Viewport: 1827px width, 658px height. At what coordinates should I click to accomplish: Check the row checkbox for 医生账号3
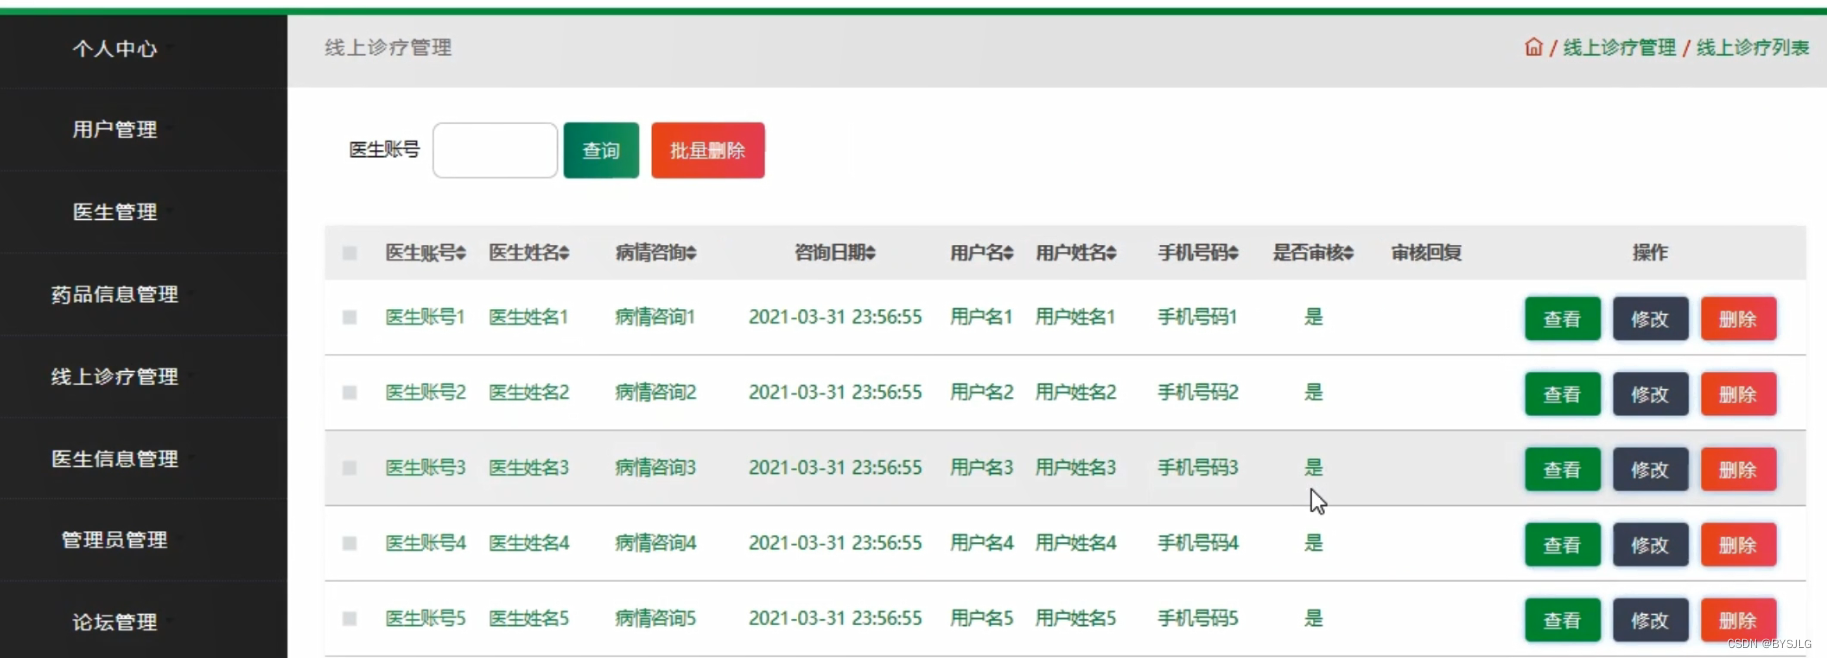click(x=349, y=468)
